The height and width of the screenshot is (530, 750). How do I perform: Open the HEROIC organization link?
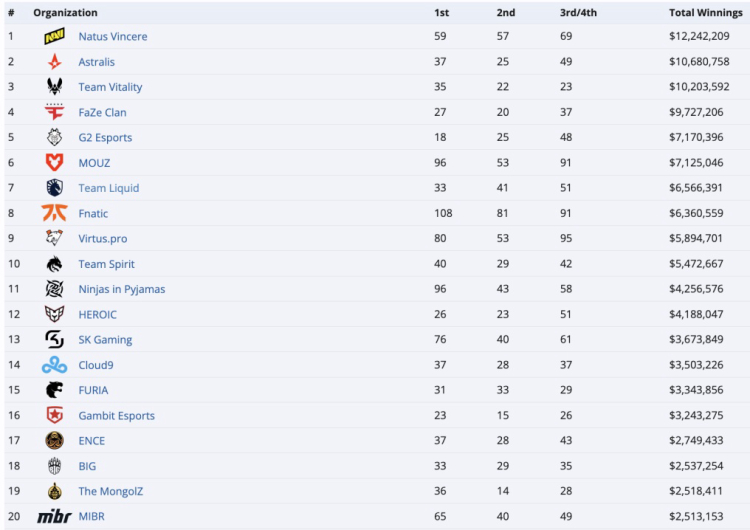coord(97,315)
